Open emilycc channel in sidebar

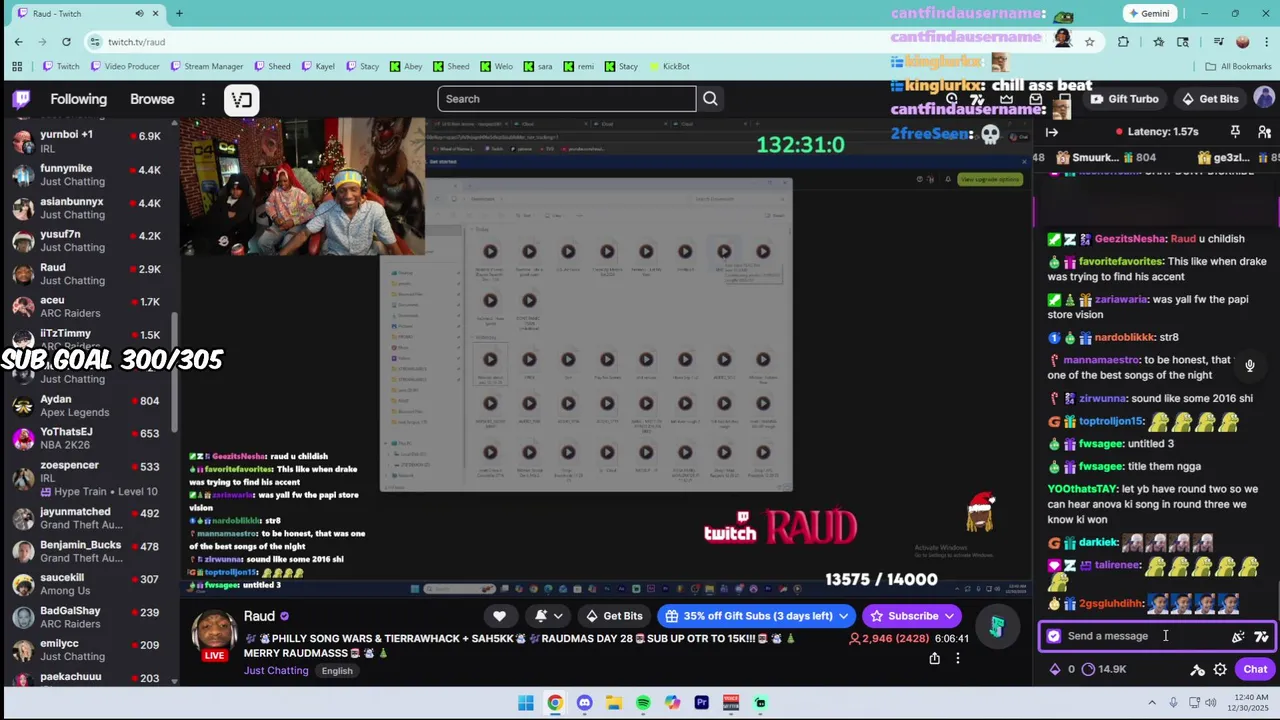pos(88,650)
